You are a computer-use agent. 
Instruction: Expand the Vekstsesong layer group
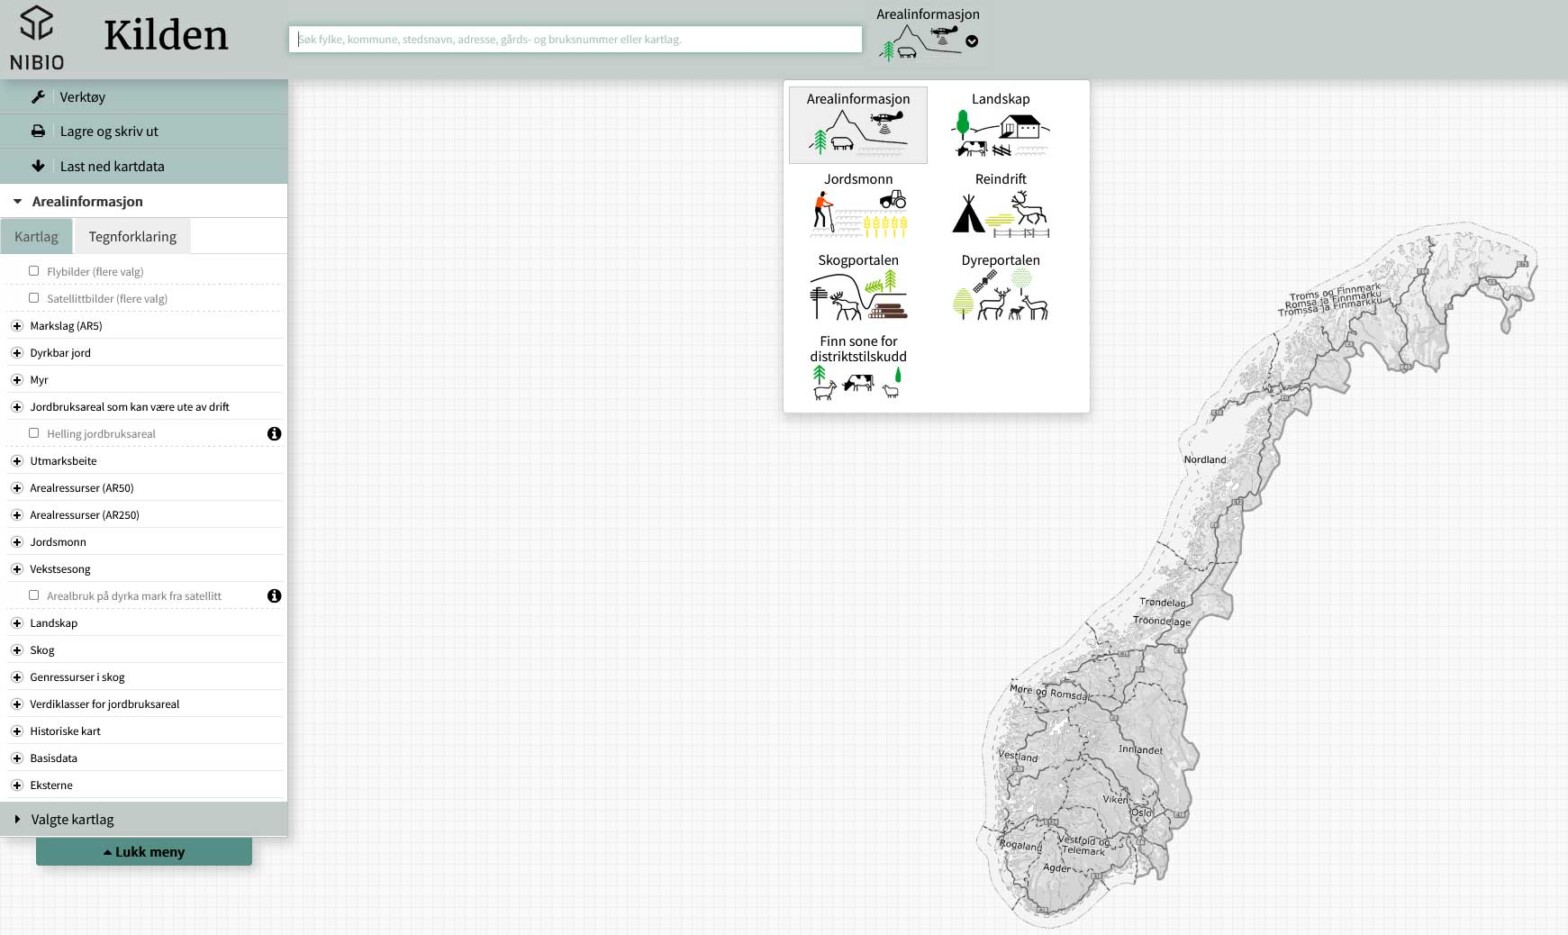17,569
